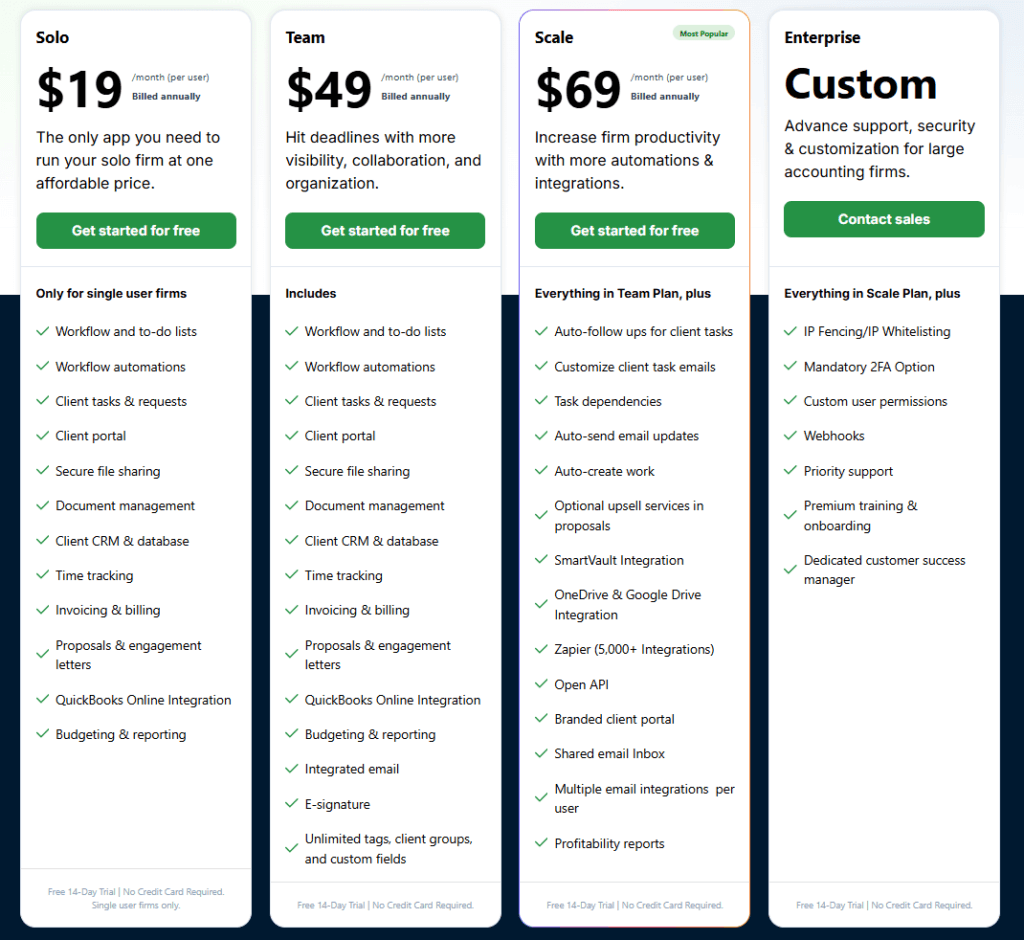Screen dimensions: 1024x940
Task: Click the Solo plan's Get started for free button
Action: [136, 231]
